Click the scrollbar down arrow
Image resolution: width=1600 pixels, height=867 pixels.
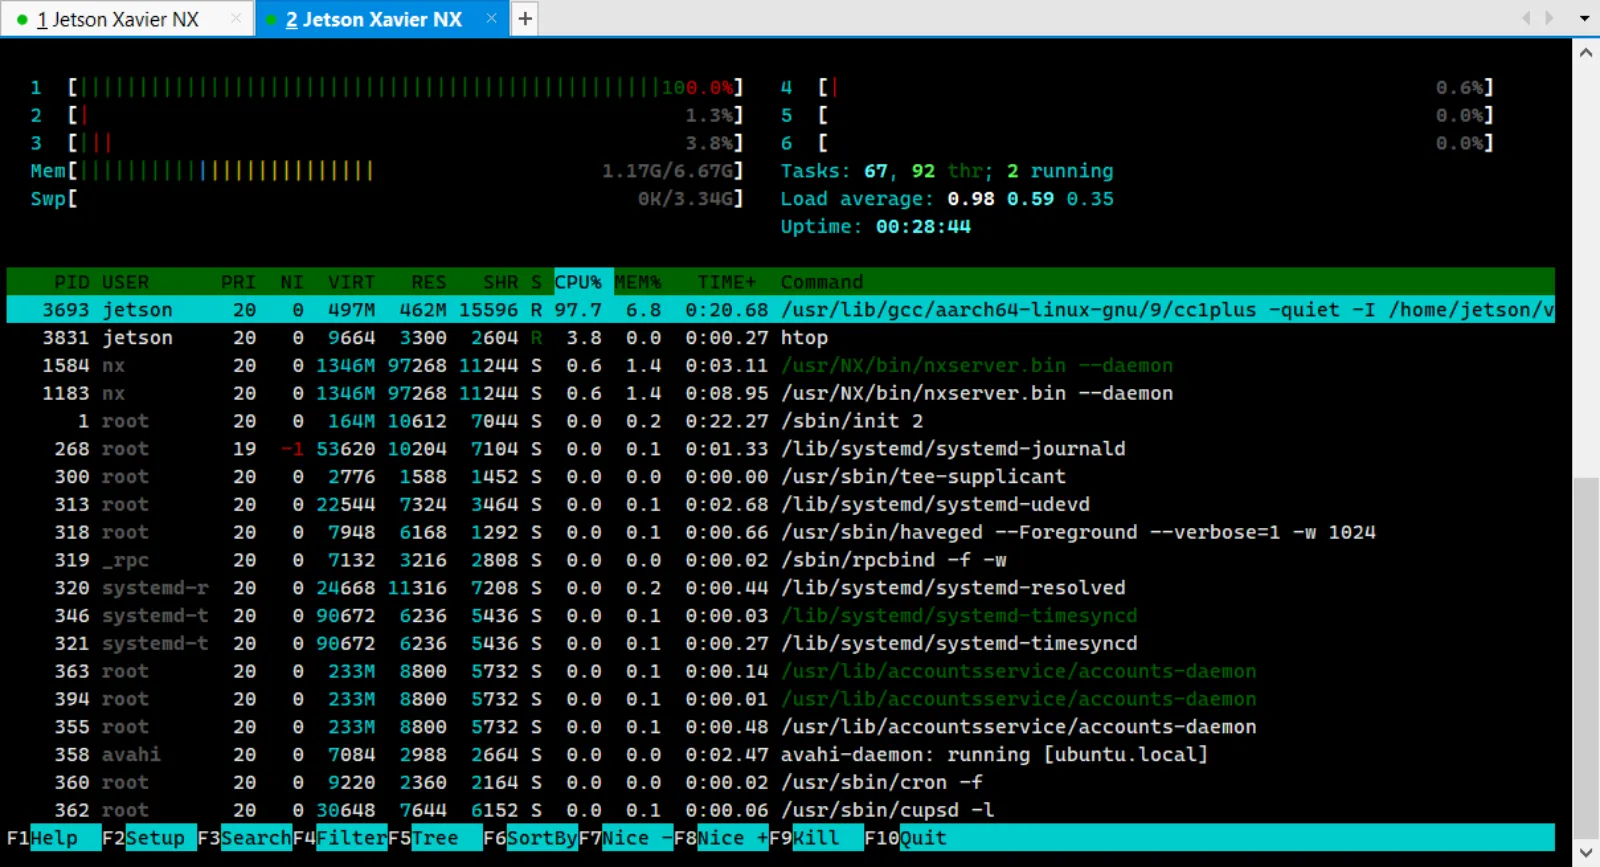tap(1586, 852)
